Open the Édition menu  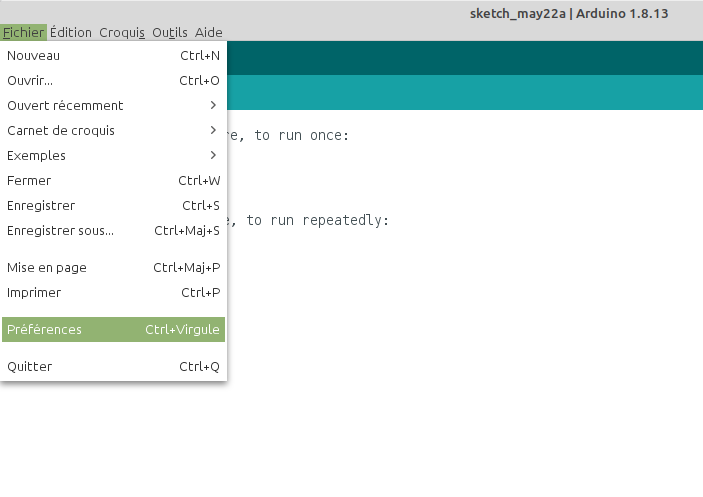(71, 33)
